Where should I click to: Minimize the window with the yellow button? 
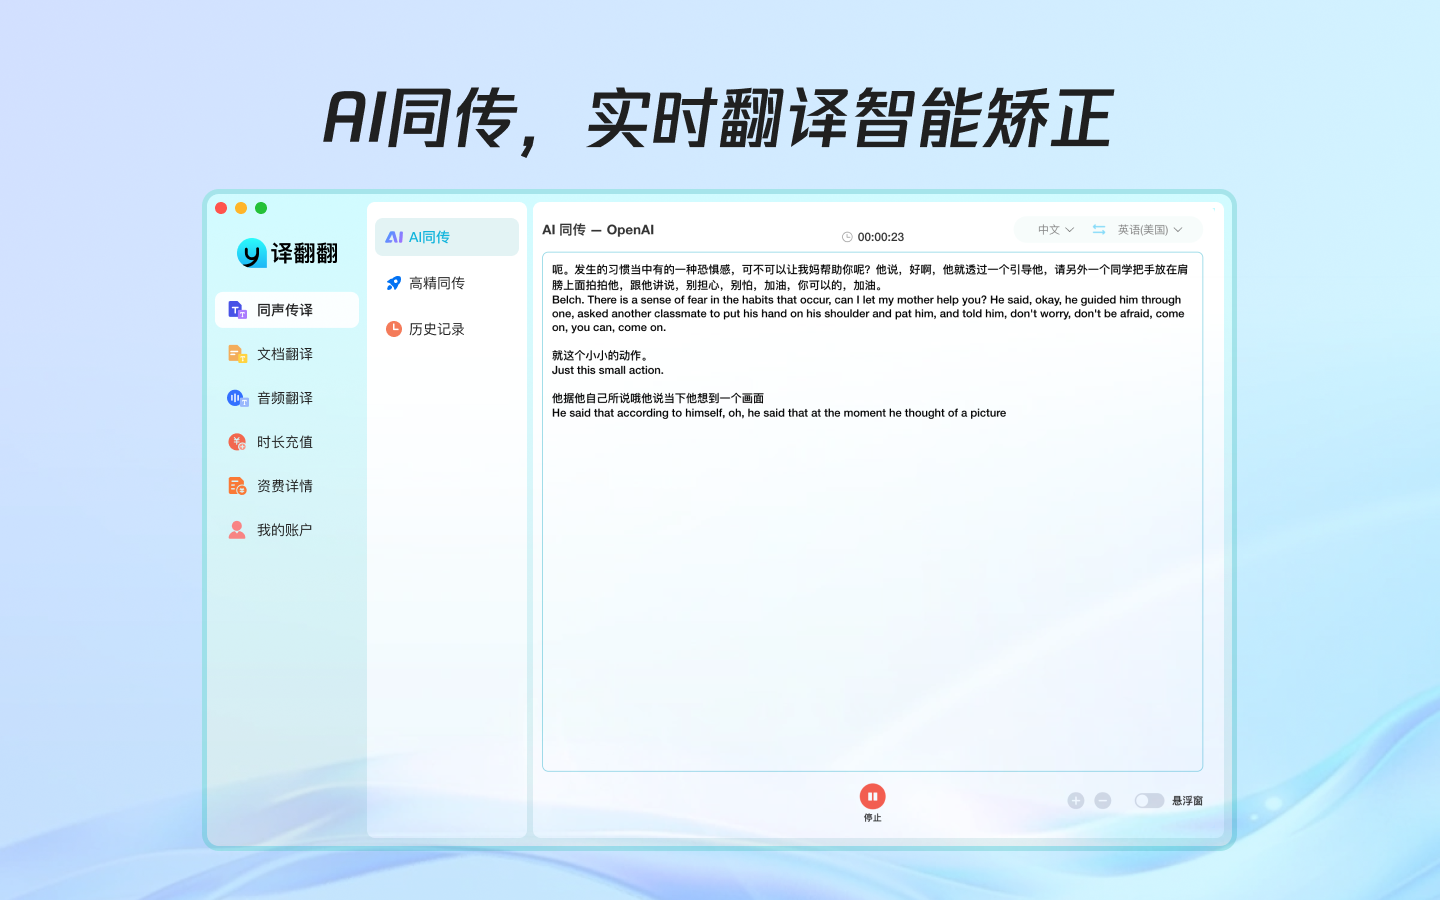(241, 208)
